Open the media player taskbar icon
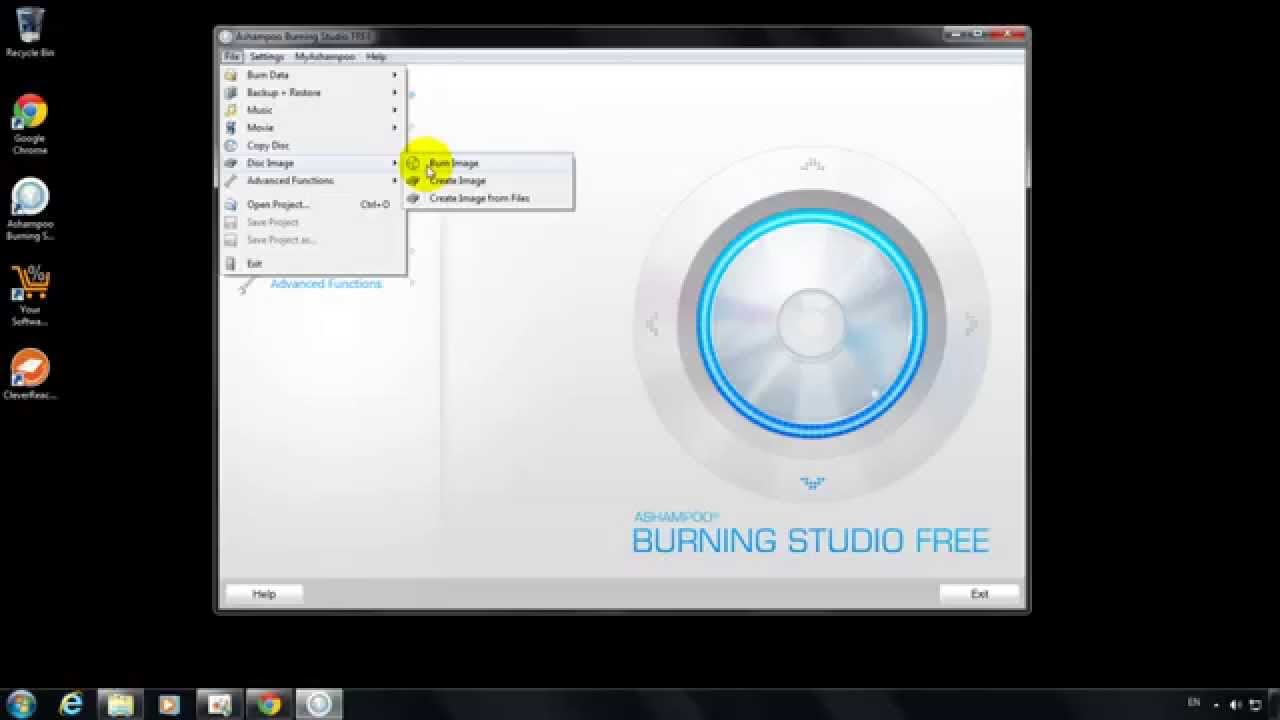 pos(169,704)
